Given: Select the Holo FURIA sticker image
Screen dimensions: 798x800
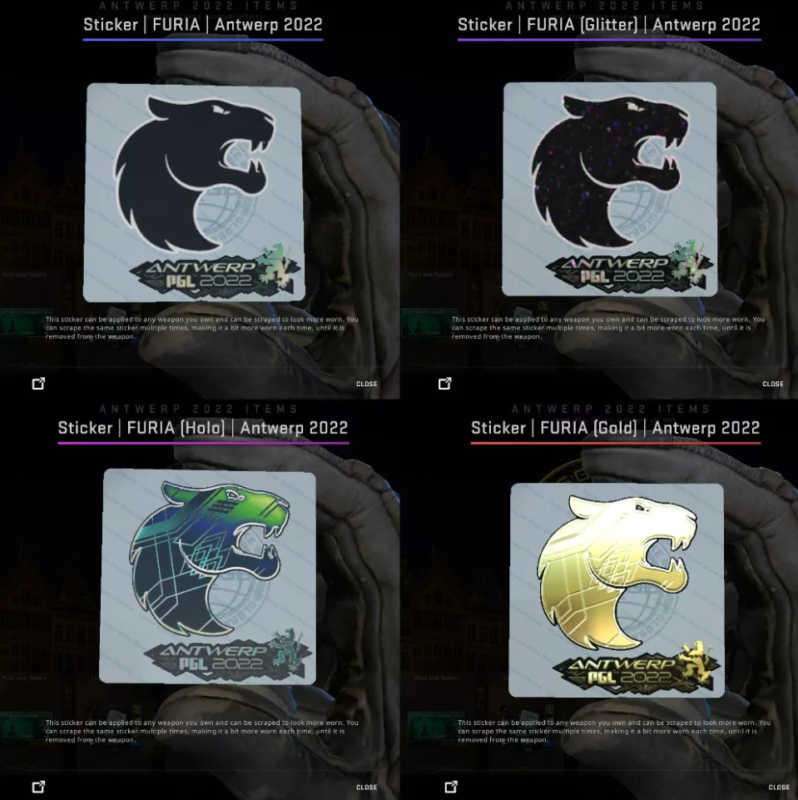Looking at the screenshot, I should [x=208, y=577].
